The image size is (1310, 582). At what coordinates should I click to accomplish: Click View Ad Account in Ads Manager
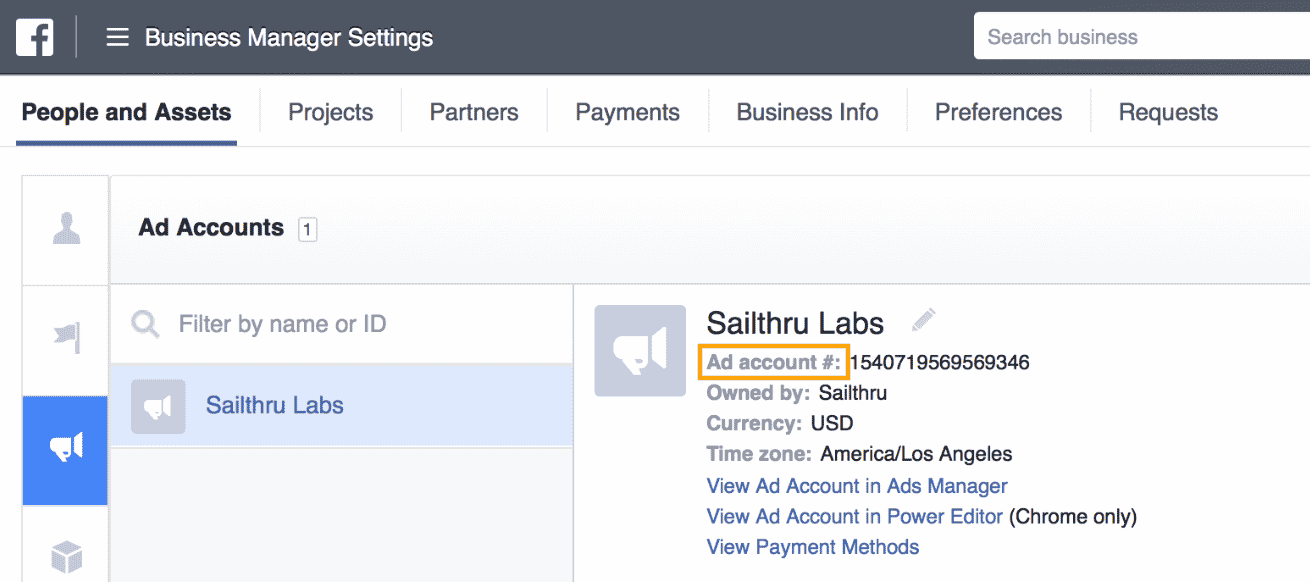tap(857, 486)
